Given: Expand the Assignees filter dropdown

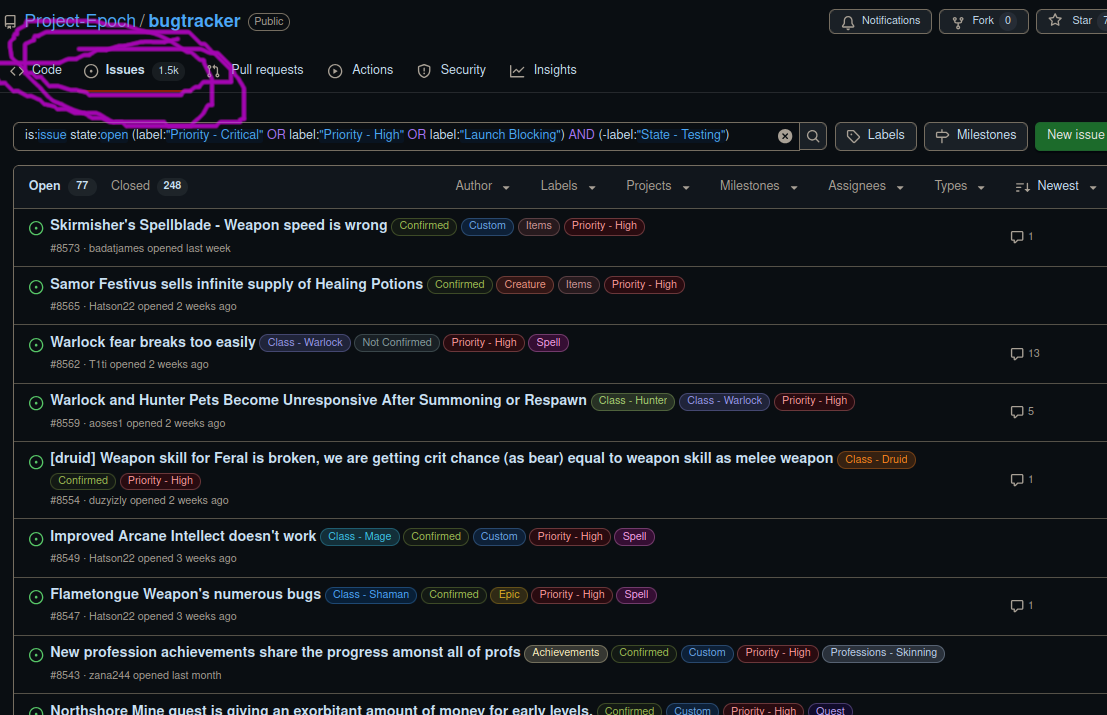Looking at the screenshot, I should coord(866,186).
